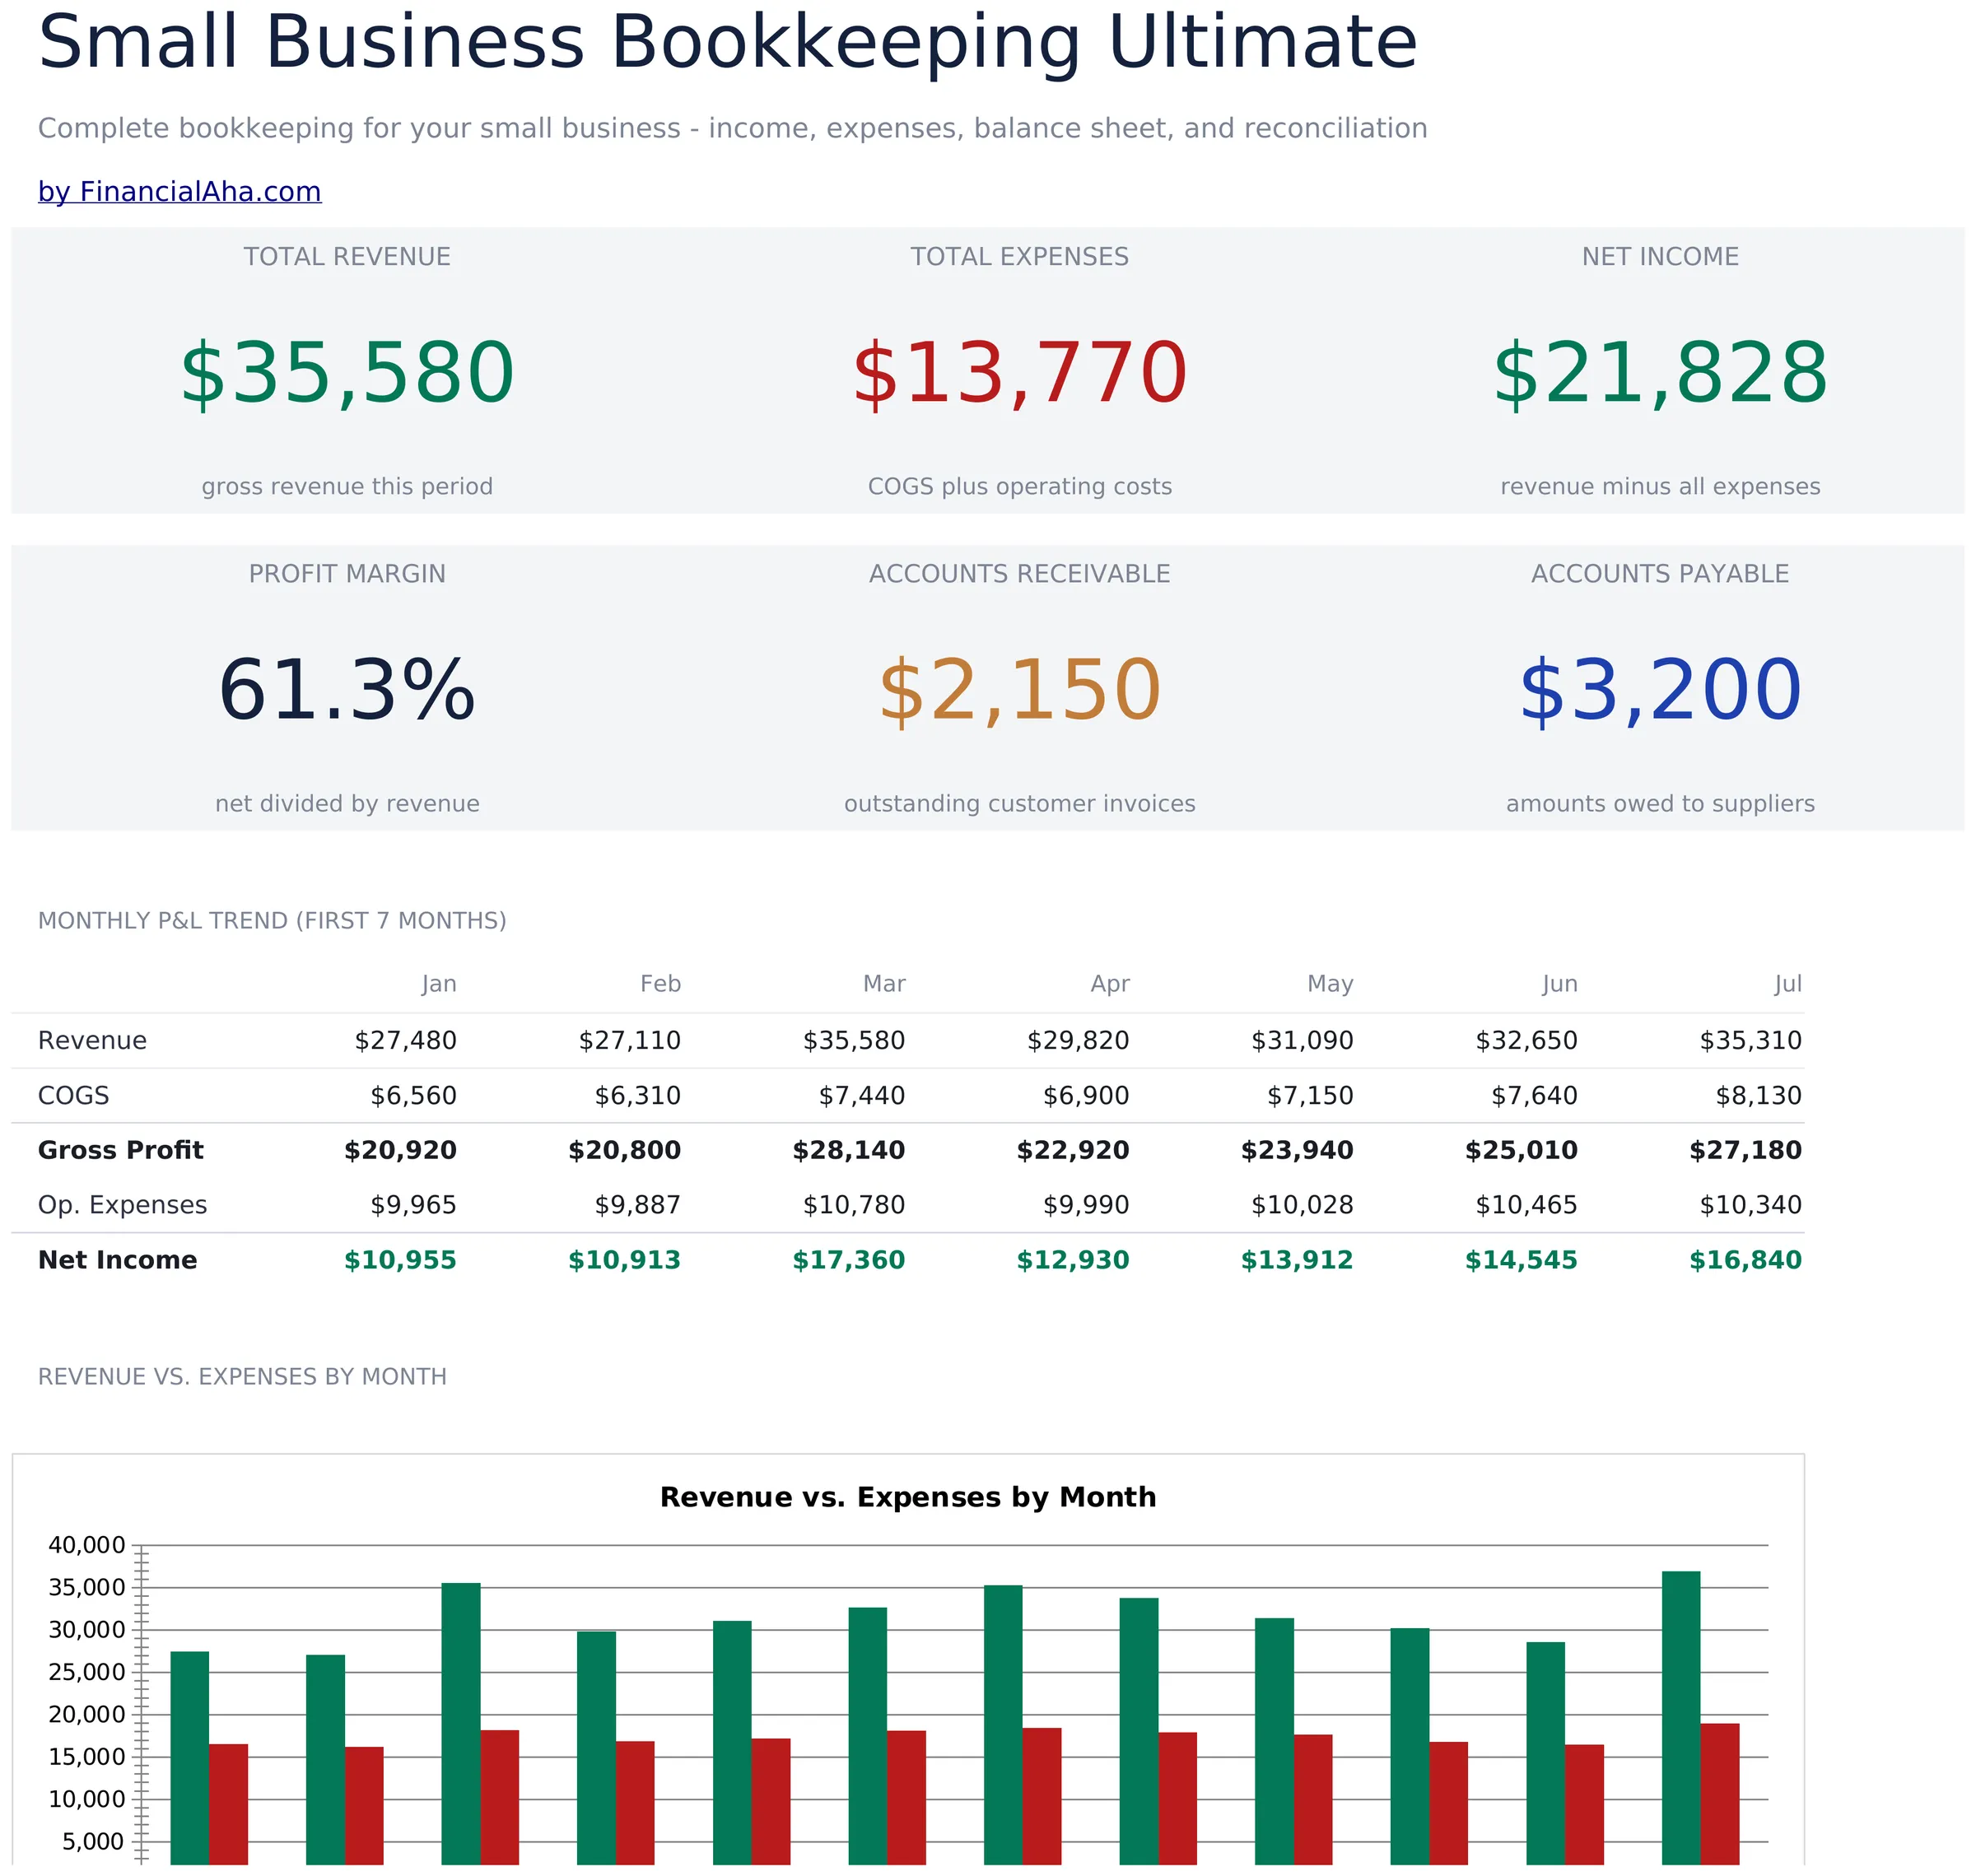
Task: Click the 40,000 axis label on chart
Action: coord(87,1545)
